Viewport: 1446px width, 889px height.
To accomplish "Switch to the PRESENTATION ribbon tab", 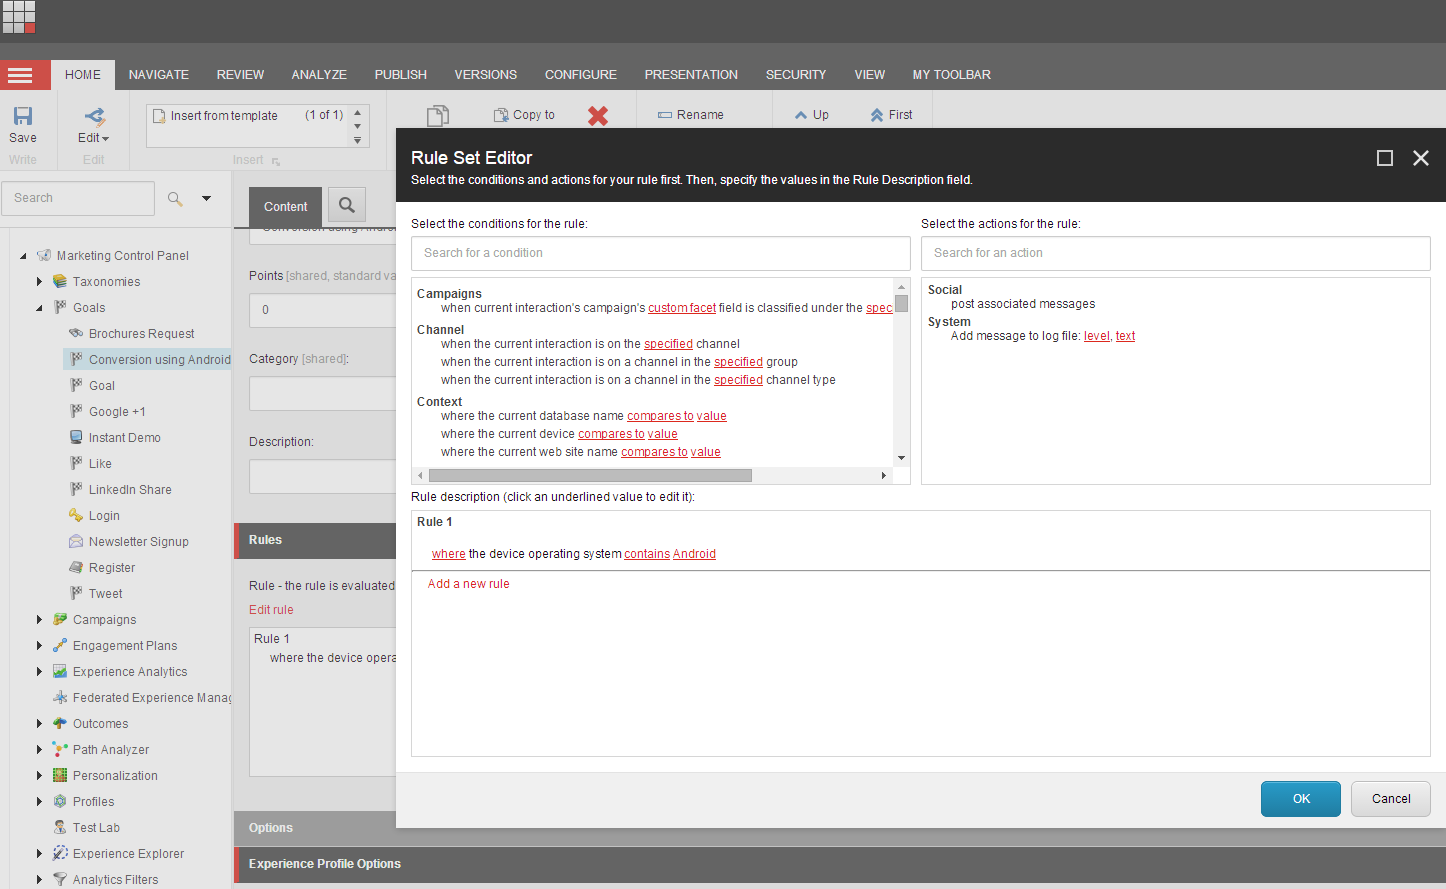I will click(x=691, y=74).
